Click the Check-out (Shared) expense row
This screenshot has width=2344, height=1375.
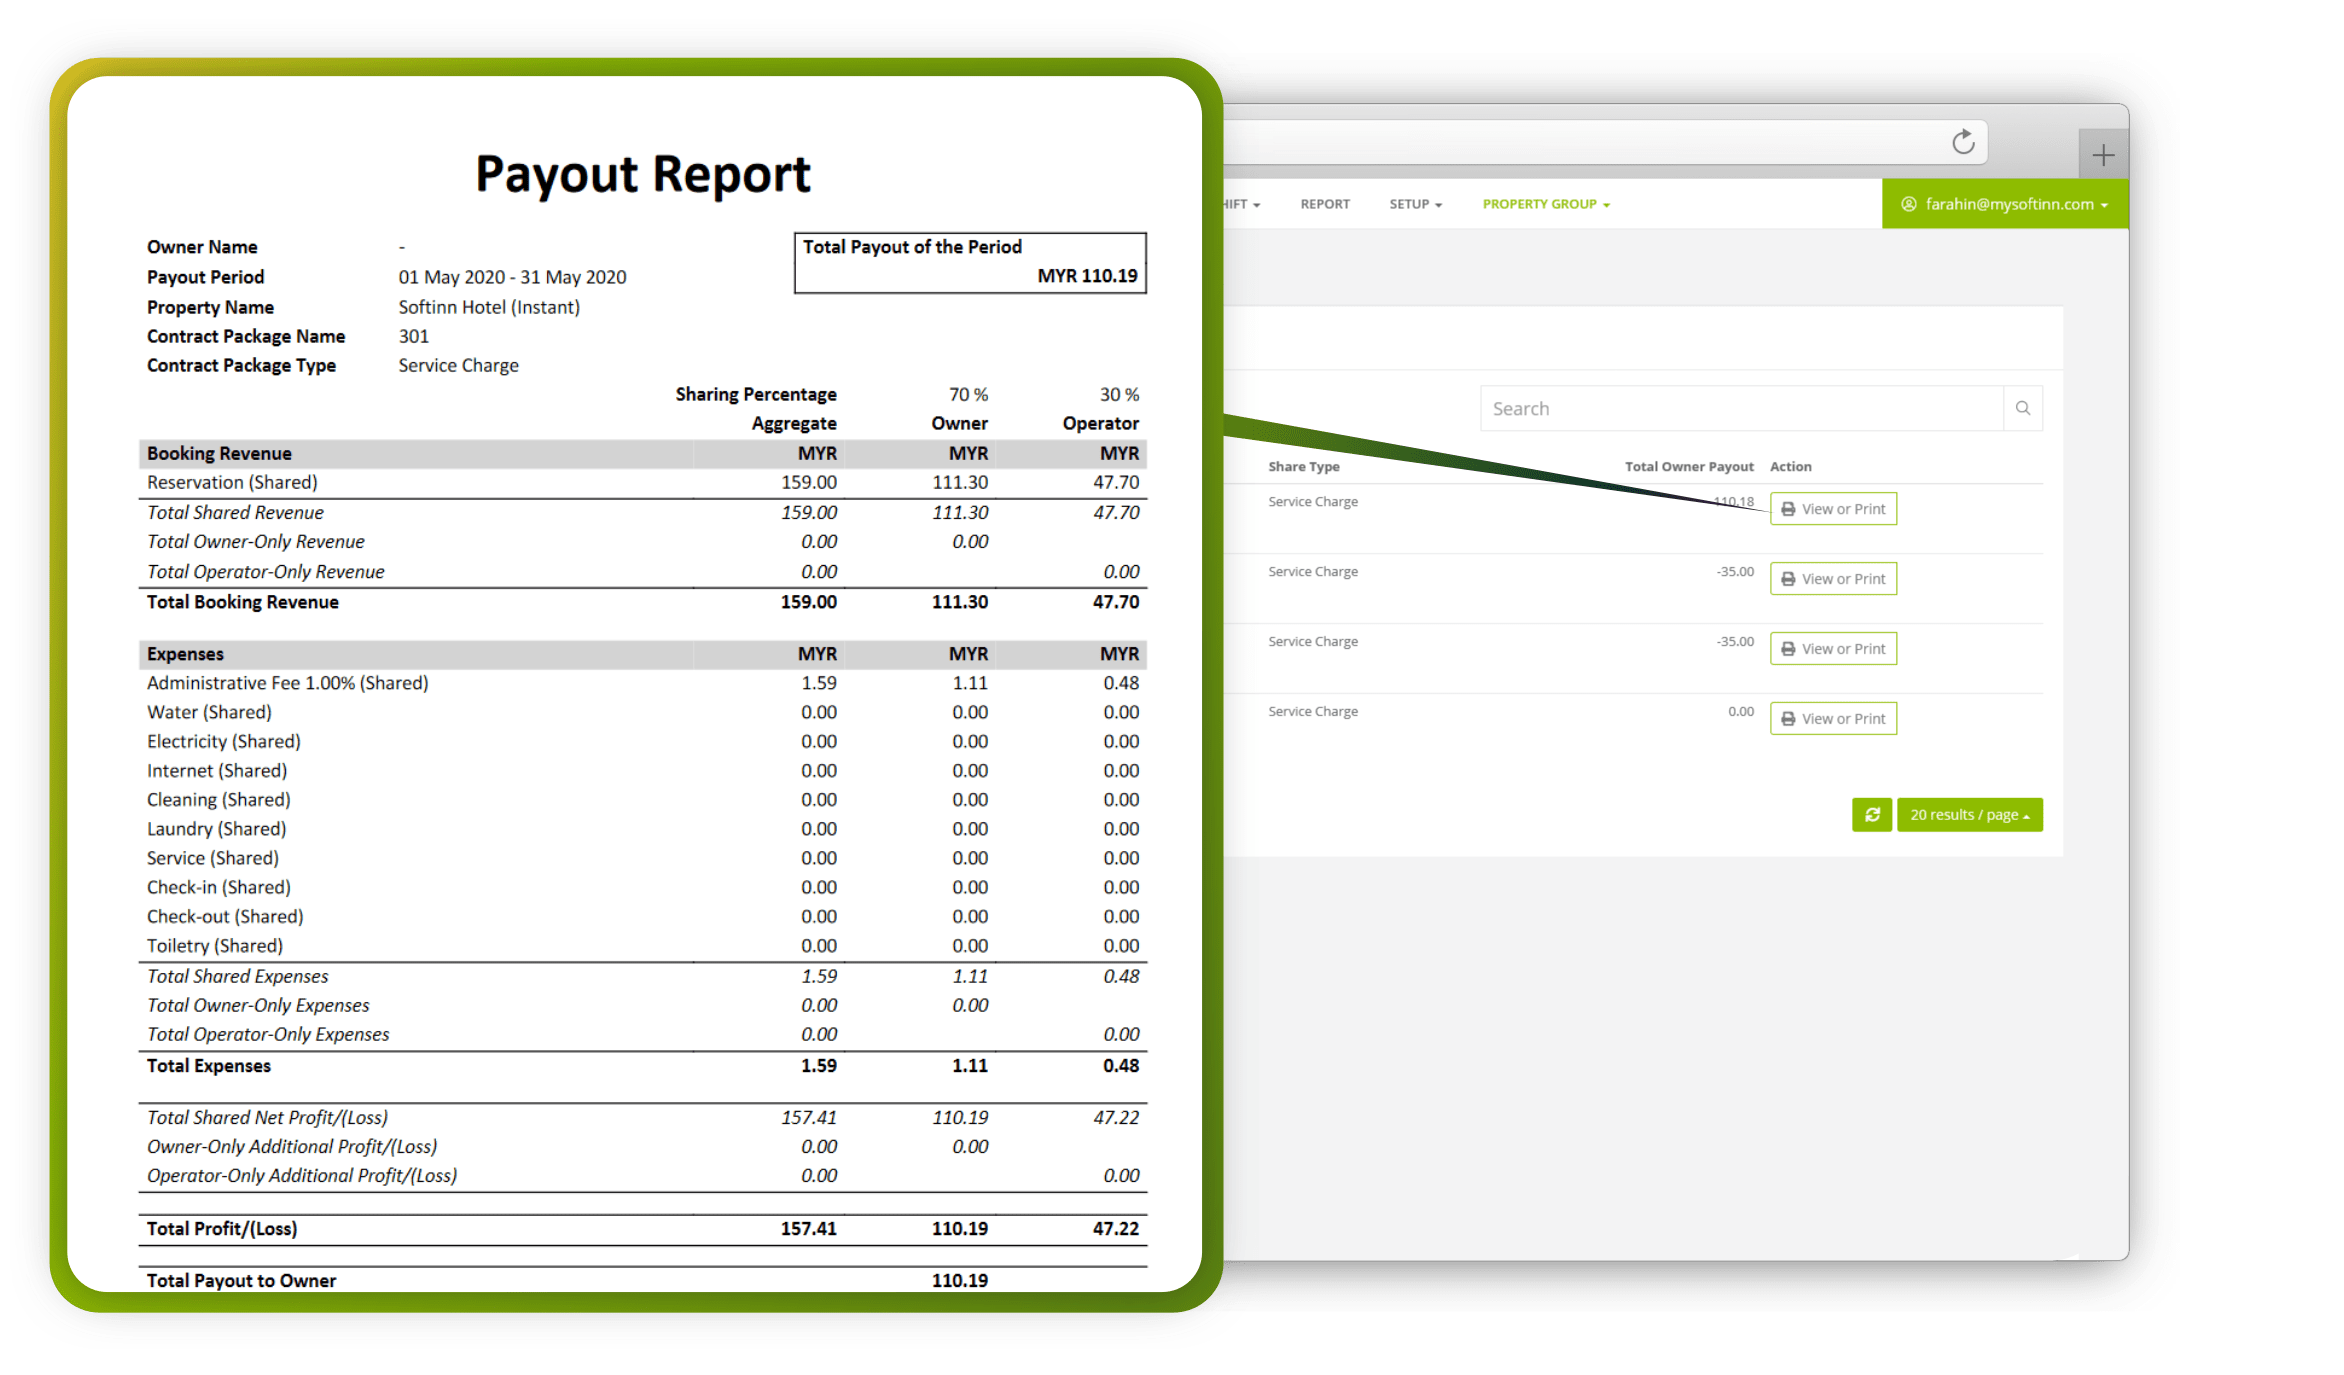pyautogui.click(x=642, y=917)
